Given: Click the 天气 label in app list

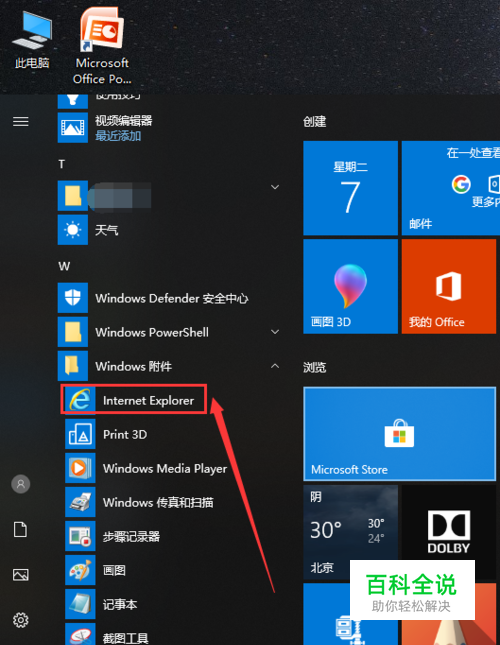Looking at the screenshot, I should [x=106, y=230].
